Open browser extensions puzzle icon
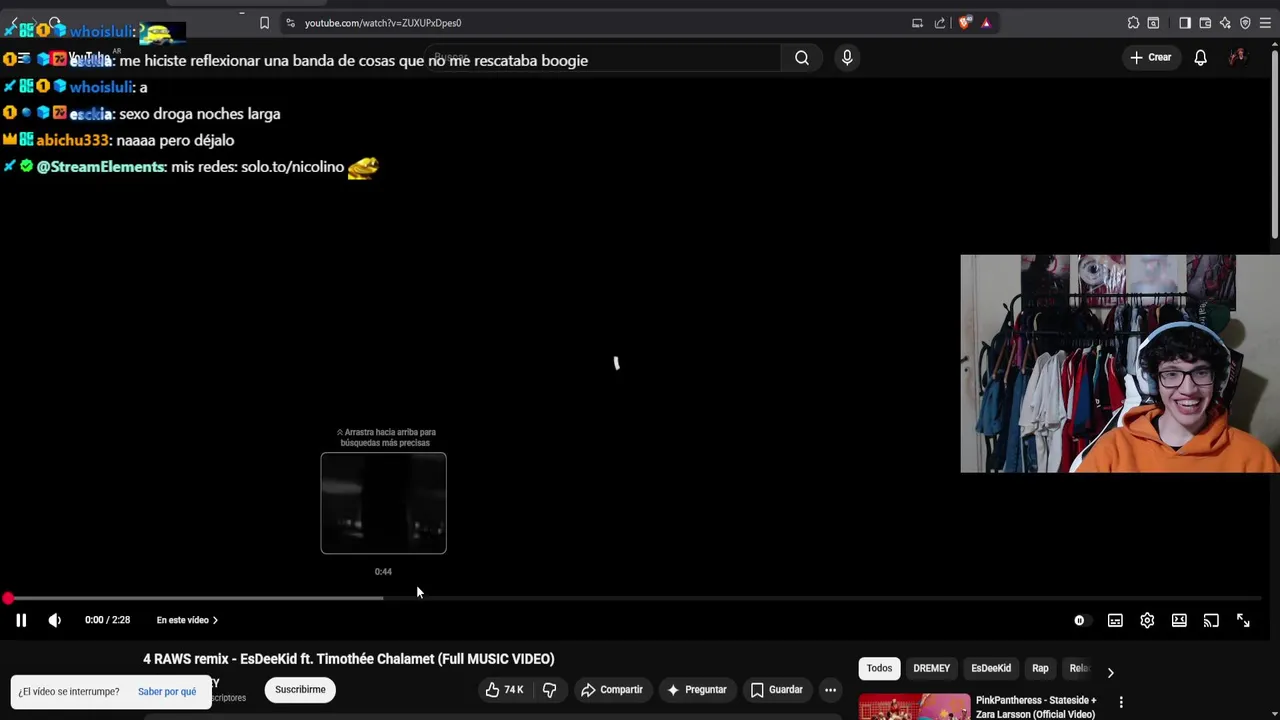 point(1133,23)
